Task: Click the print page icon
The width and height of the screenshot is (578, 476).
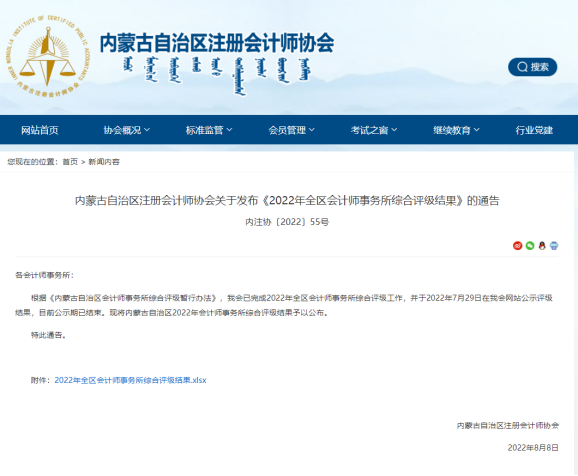Action: click(554, 246)
